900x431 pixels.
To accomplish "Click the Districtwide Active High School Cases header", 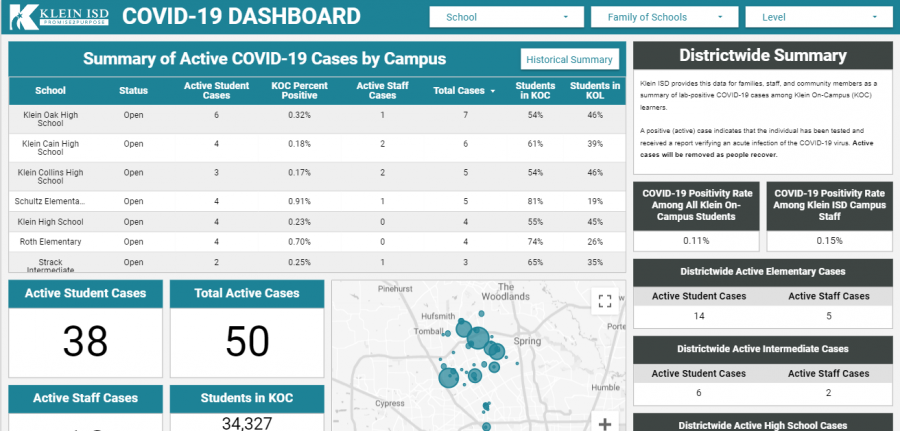I will pyautogui.click(x=763, y=424).
